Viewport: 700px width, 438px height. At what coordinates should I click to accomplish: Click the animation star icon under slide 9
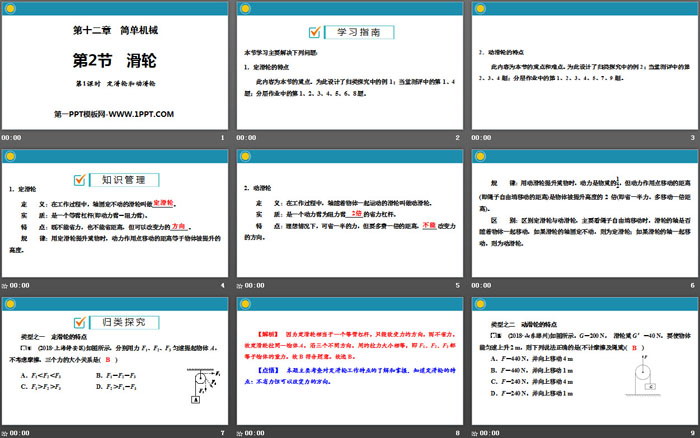click(x=475, y=434)
